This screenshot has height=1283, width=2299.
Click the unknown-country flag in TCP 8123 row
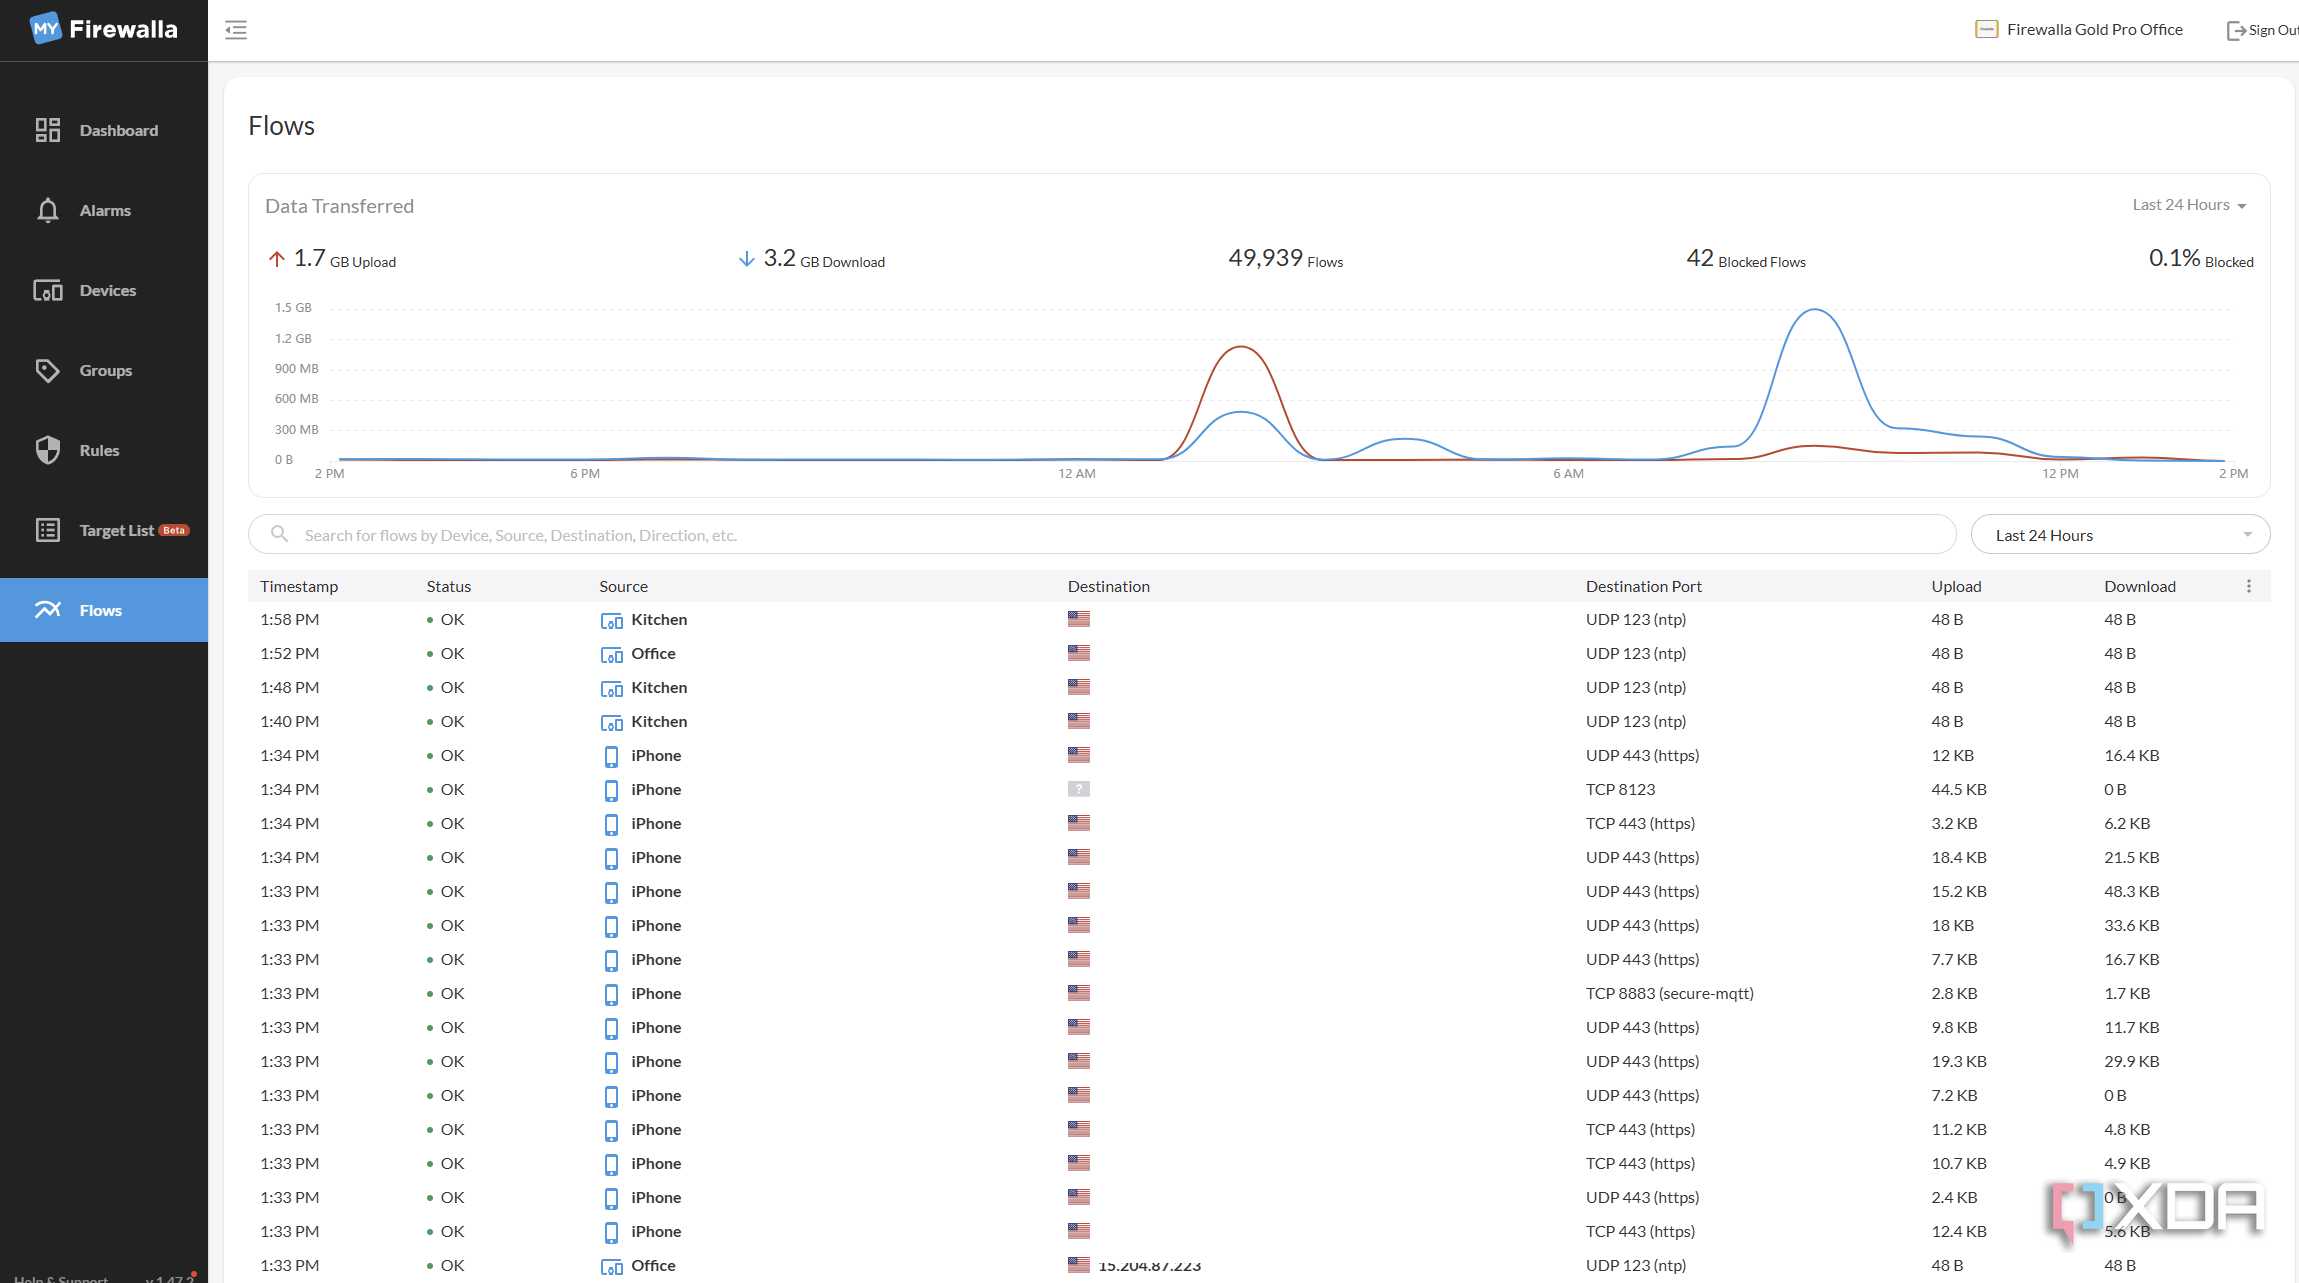tap(1078, 789)
